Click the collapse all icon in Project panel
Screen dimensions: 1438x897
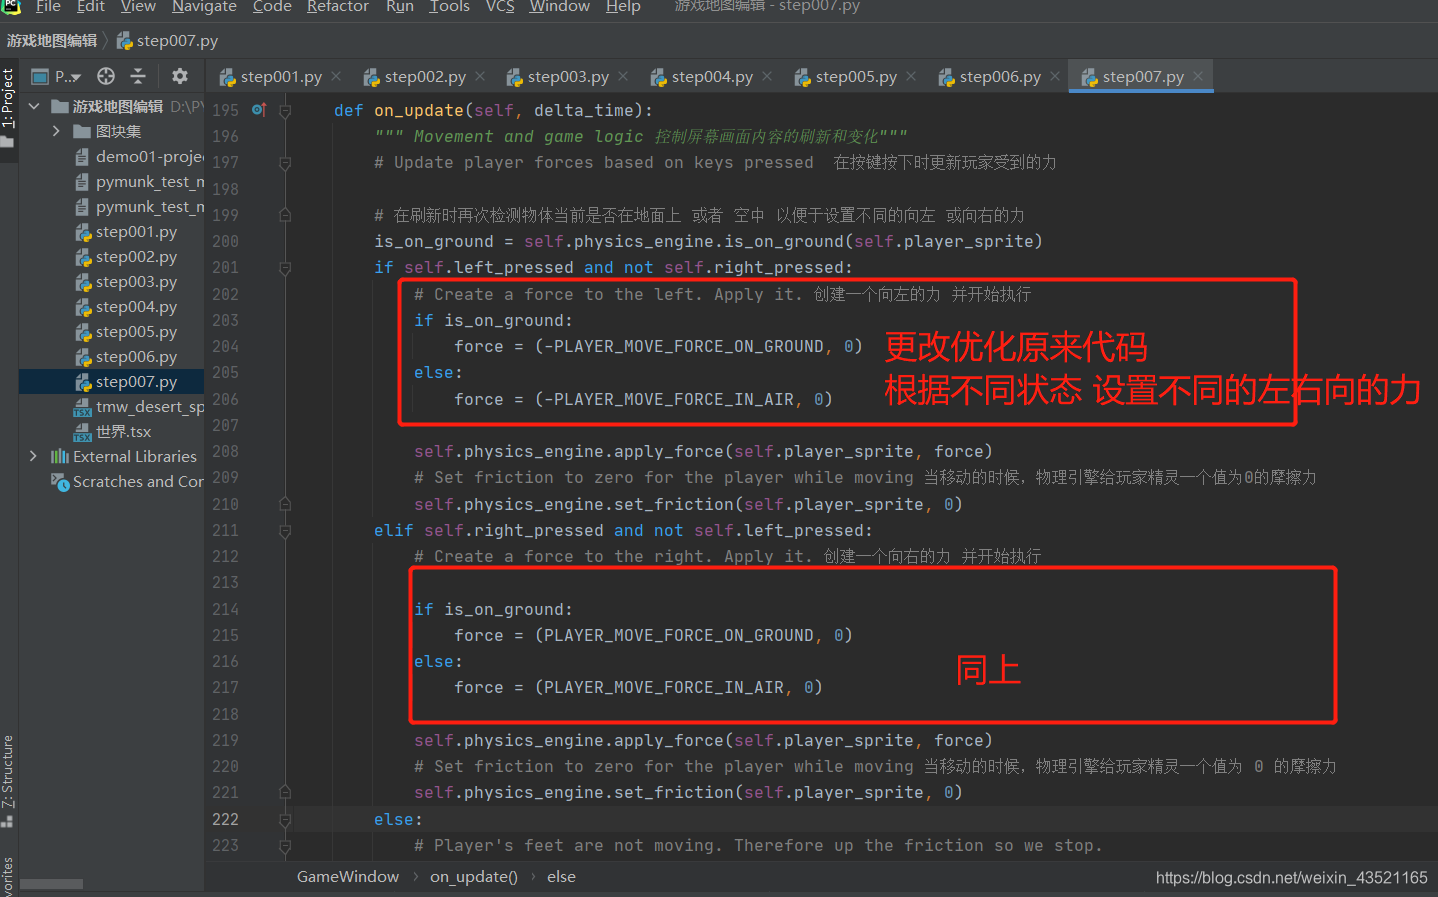[x=138, y=77]
